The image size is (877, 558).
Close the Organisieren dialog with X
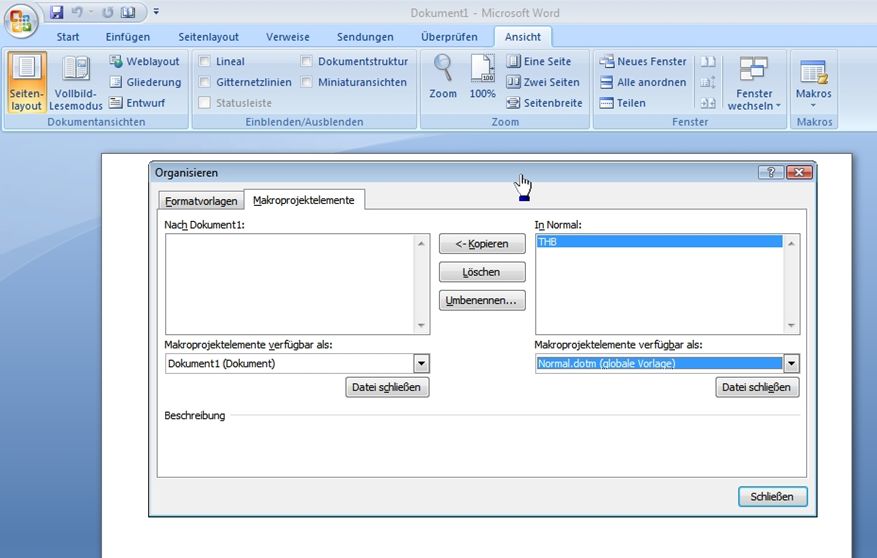tap(799, 172)
